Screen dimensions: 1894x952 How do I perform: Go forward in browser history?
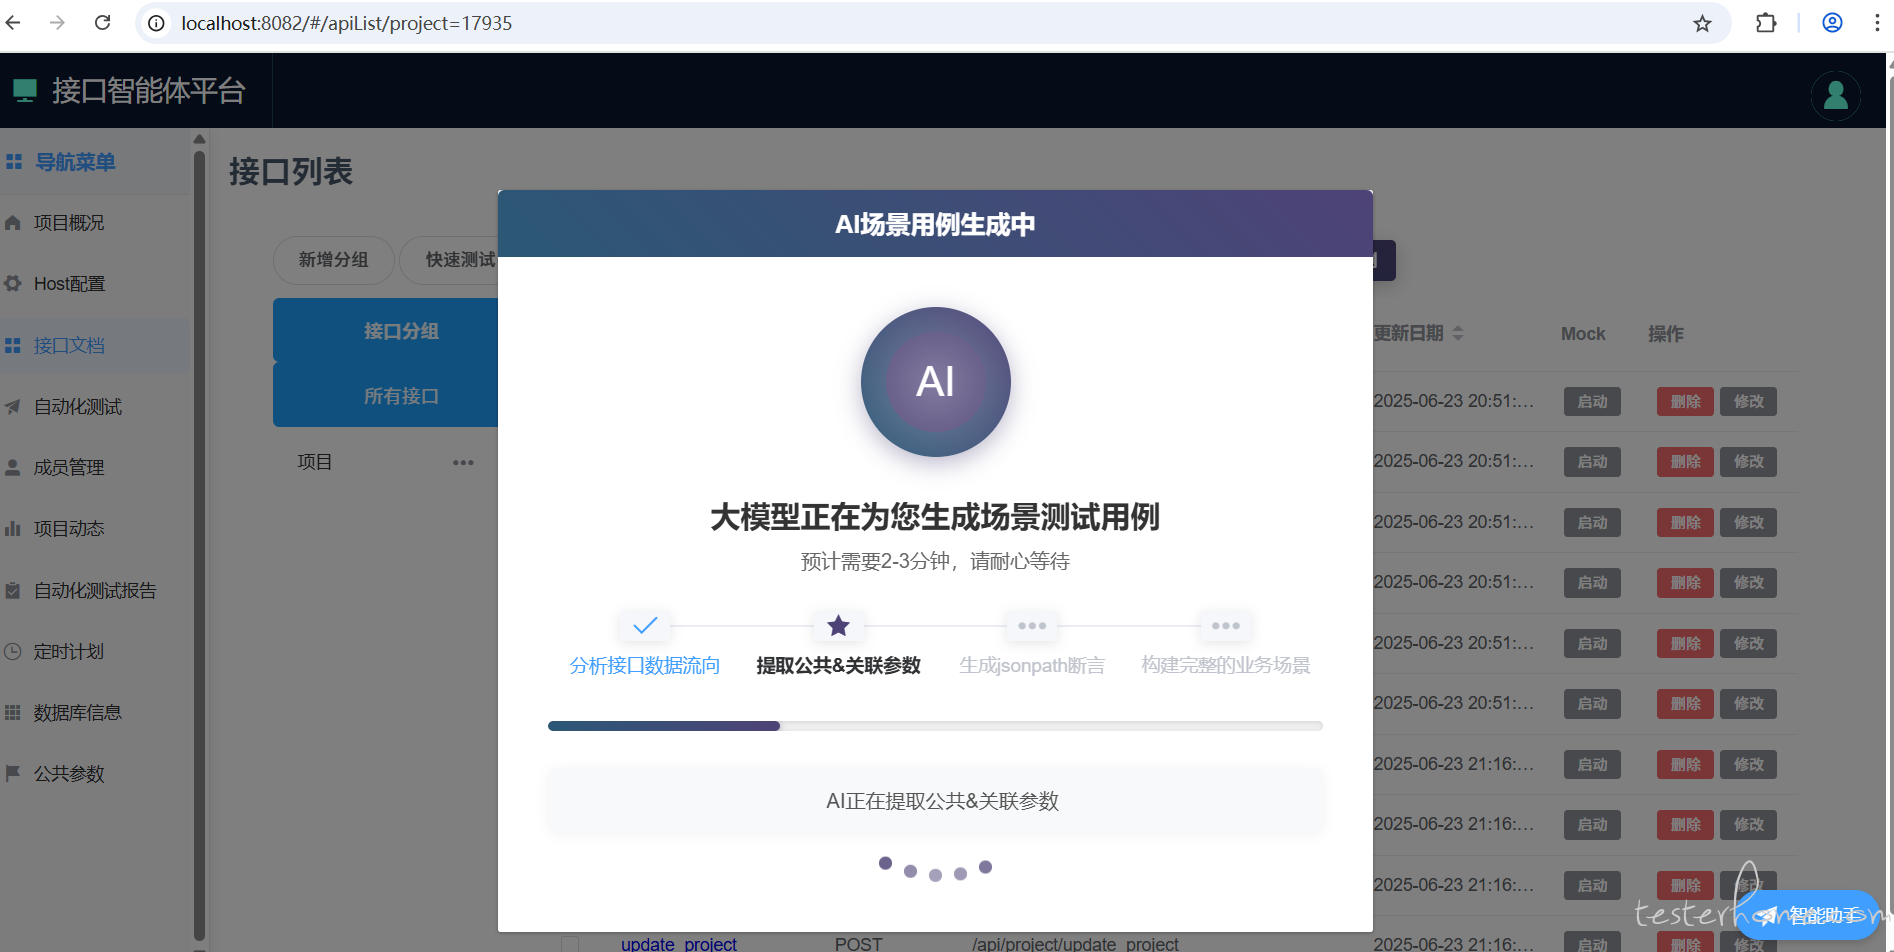[57, 22]
